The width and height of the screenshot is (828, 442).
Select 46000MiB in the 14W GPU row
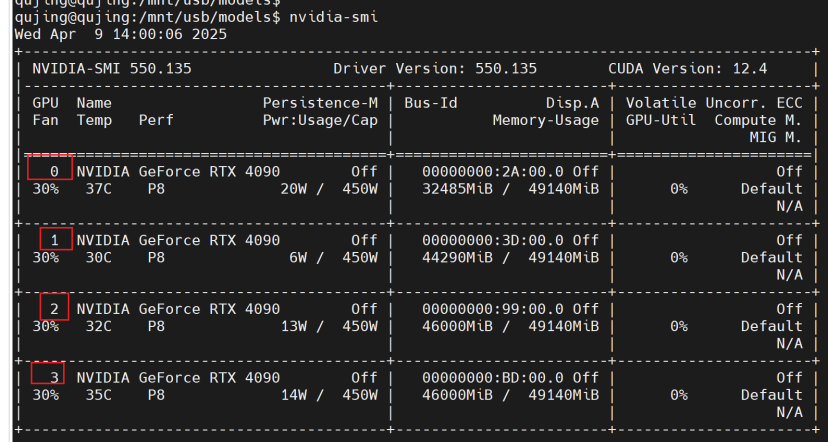457,395
